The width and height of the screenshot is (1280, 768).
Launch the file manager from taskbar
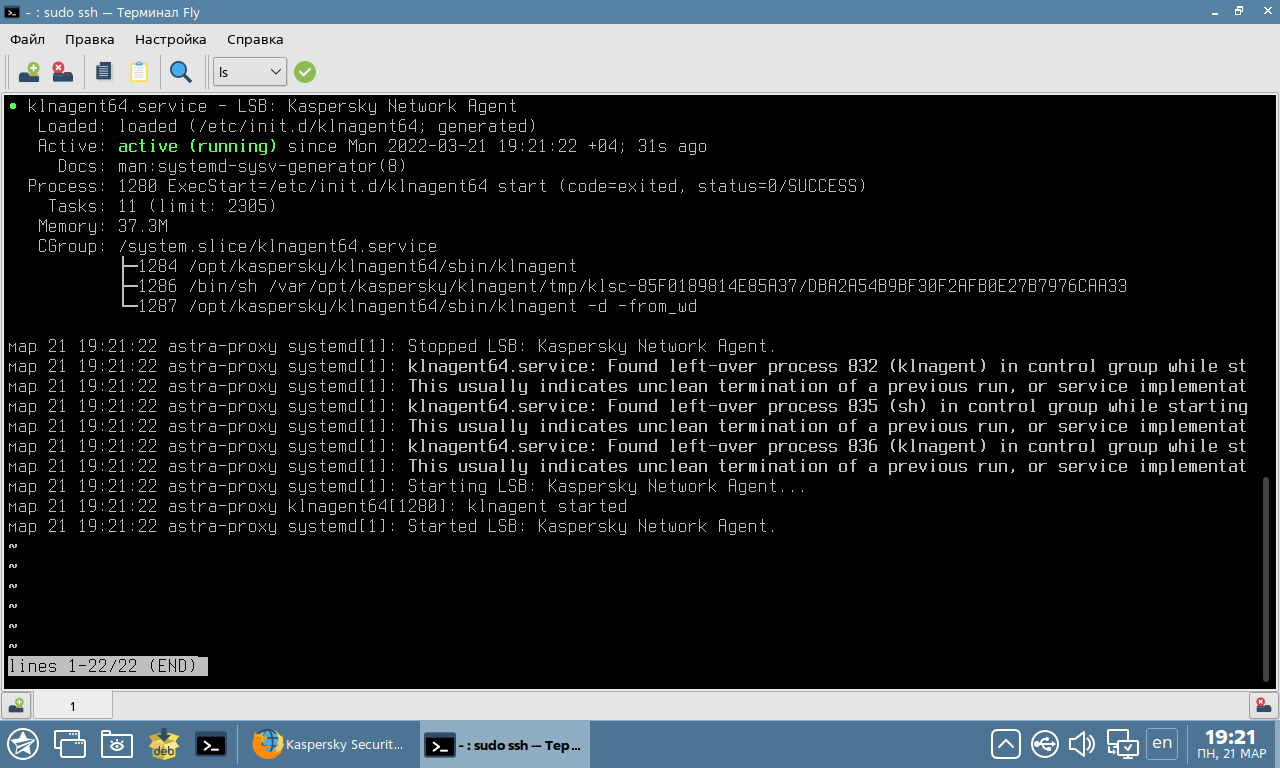116,744
